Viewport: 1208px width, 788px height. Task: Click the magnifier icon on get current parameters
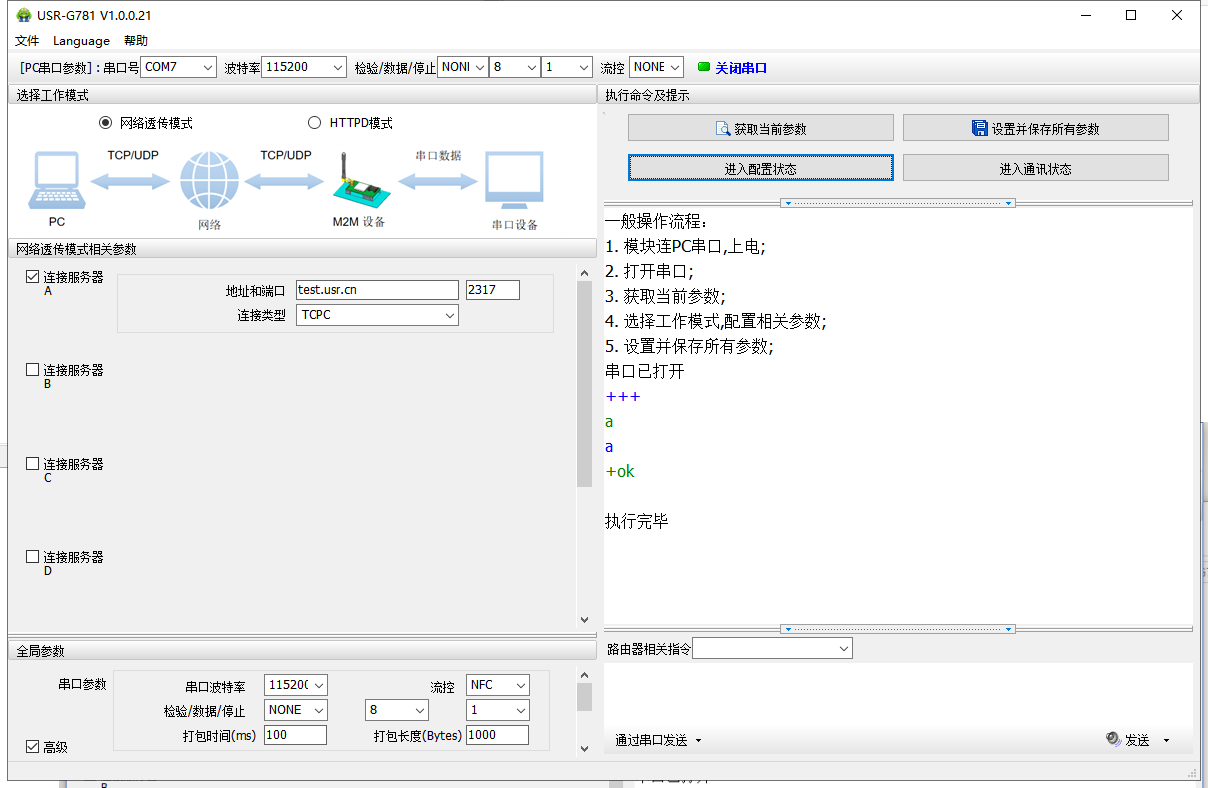pyautogui.click(x=723, y=128)
